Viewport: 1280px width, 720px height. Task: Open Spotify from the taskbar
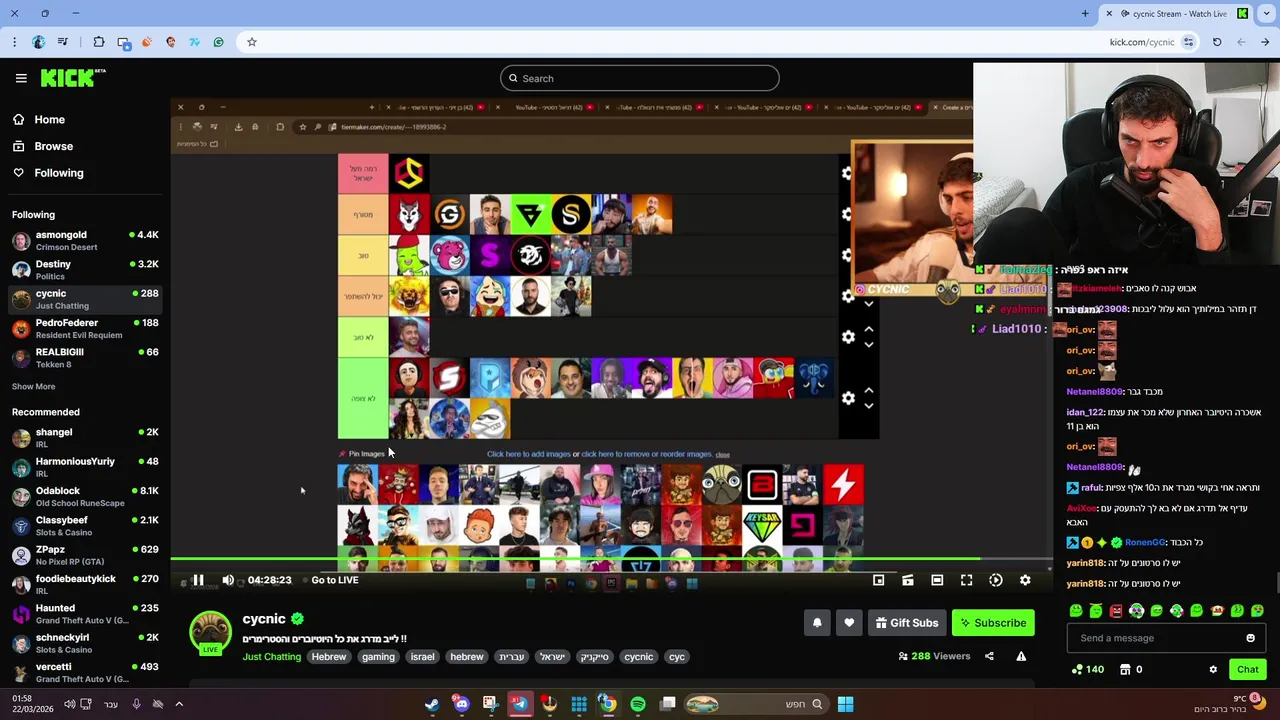tap(638, 704)
